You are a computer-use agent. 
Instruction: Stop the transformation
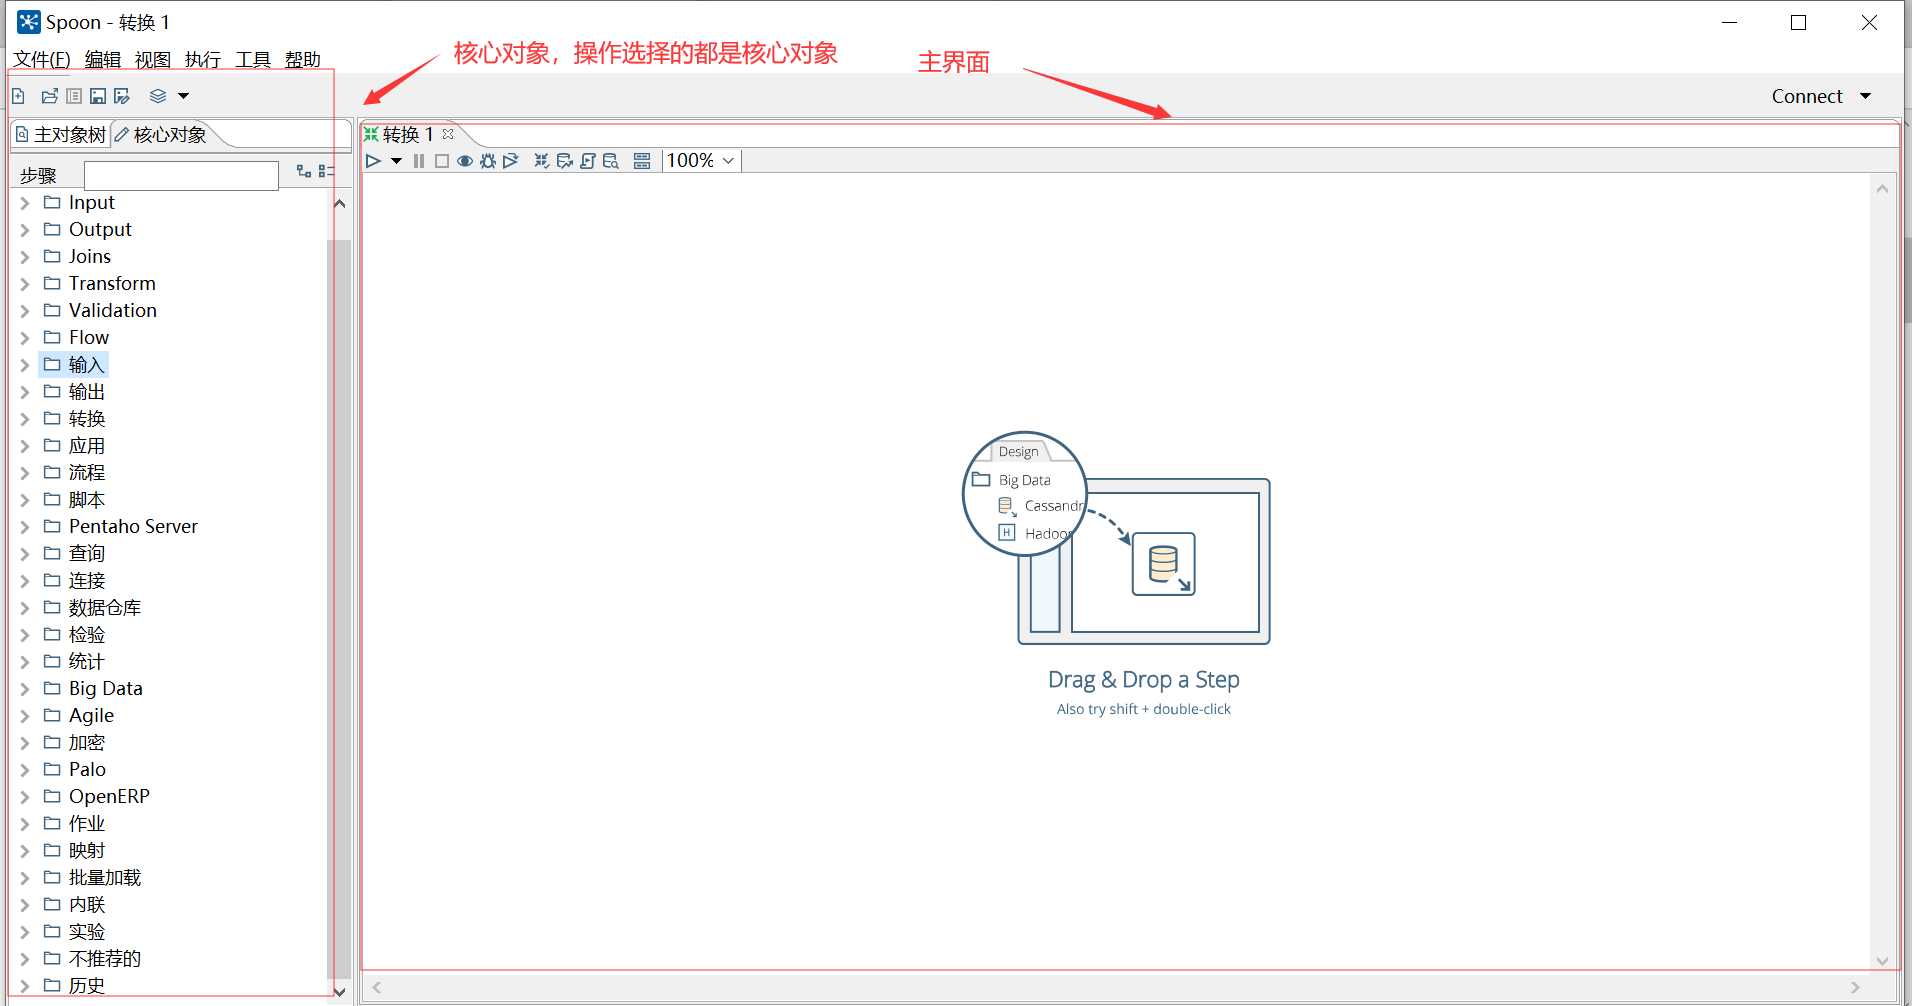coord(441,161)
